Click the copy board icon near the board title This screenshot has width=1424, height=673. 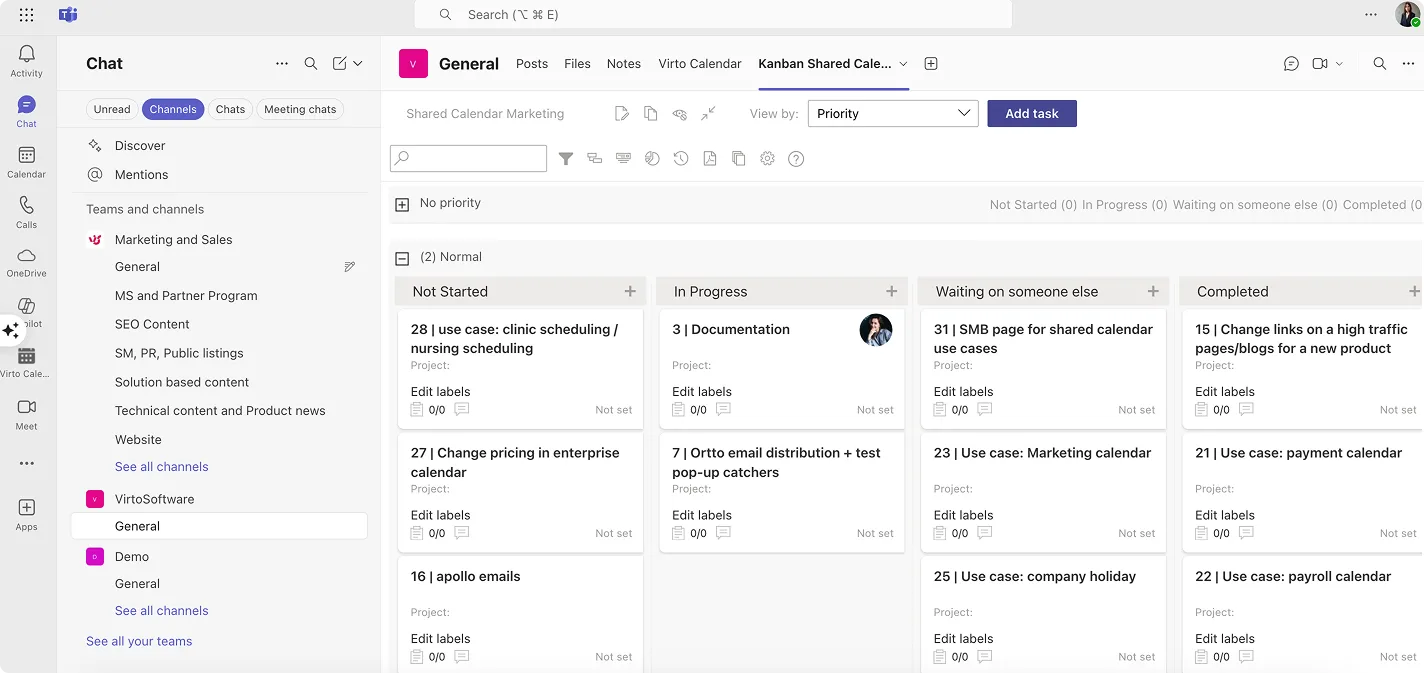(650, 114)
